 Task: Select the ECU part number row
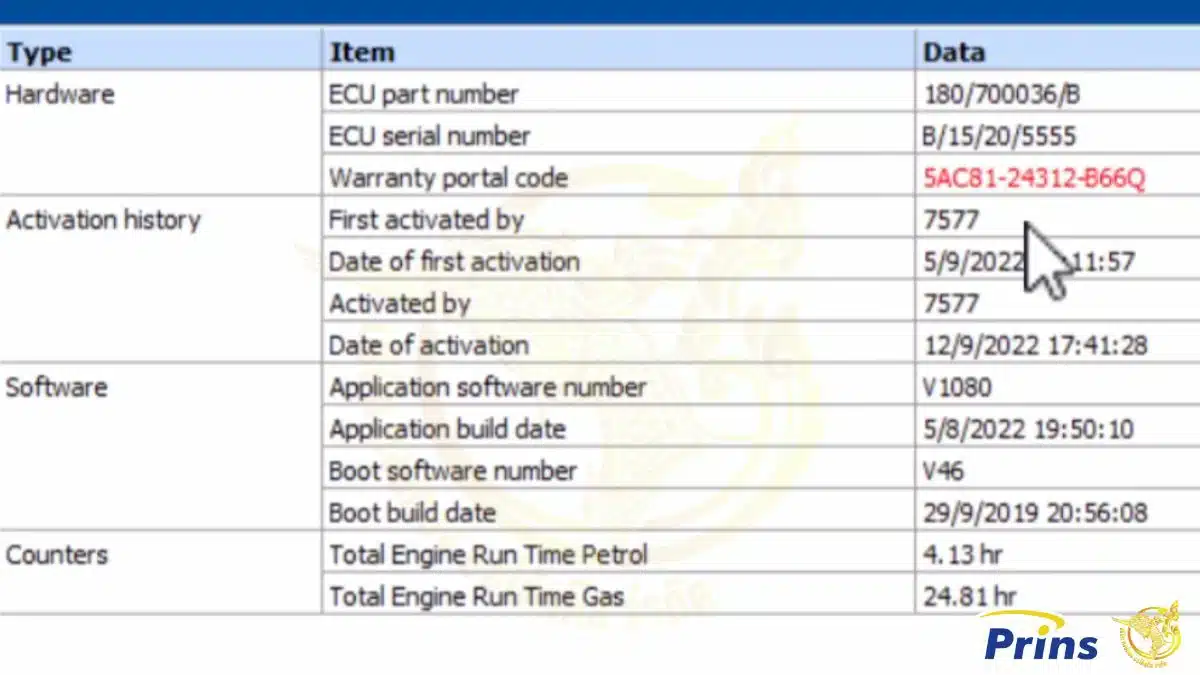click(760, 94)
